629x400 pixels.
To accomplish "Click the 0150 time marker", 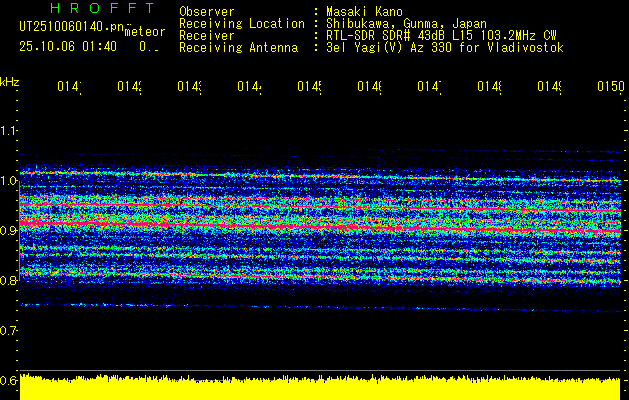I will pyautogui.click(x=609, y=88).
